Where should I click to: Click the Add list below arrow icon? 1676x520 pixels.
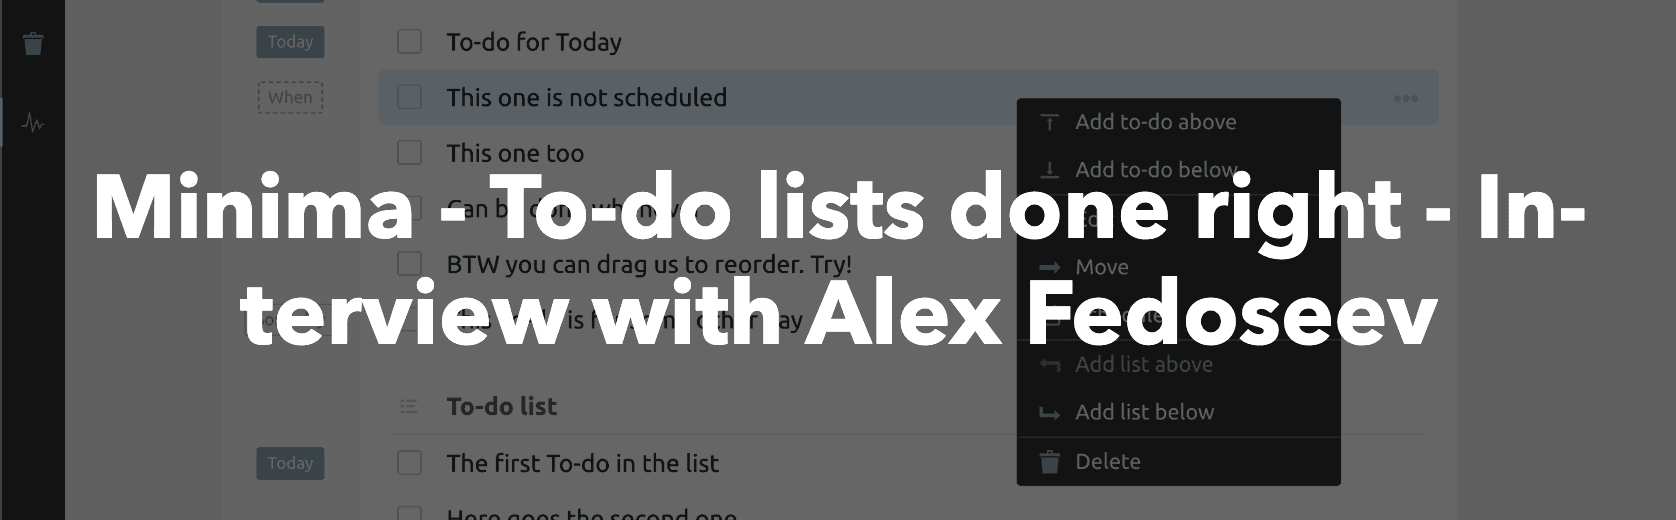(x=1049, y=412)
